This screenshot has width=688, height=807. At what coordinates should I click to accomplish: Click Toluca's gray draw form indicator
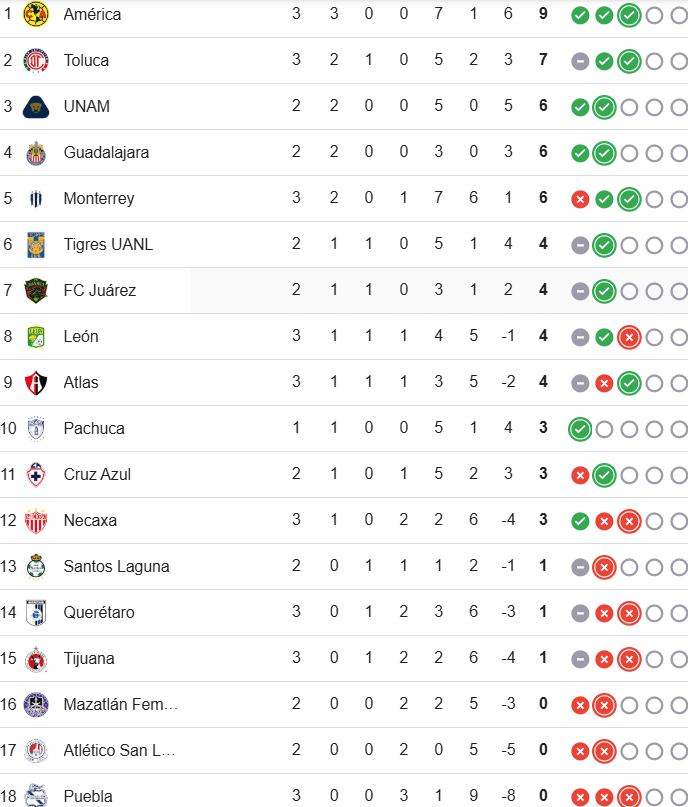tap(580, 62)
